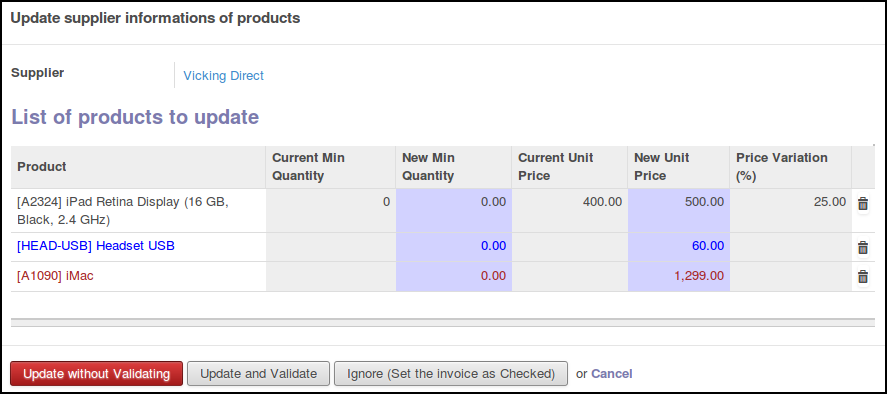The width and height of the screenshot is (887, 394).
Task: Delete the iMac row
Action: click(863, 277)
